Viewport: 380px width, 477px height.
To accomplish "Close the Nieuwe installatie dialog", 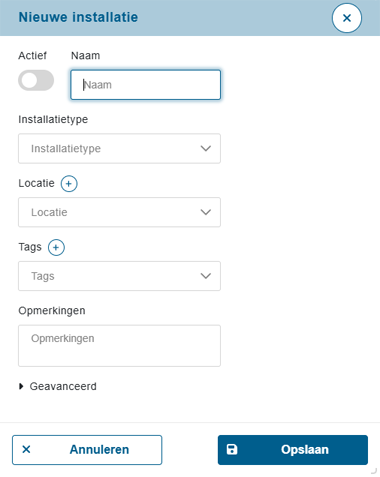I will click(347, 18).
